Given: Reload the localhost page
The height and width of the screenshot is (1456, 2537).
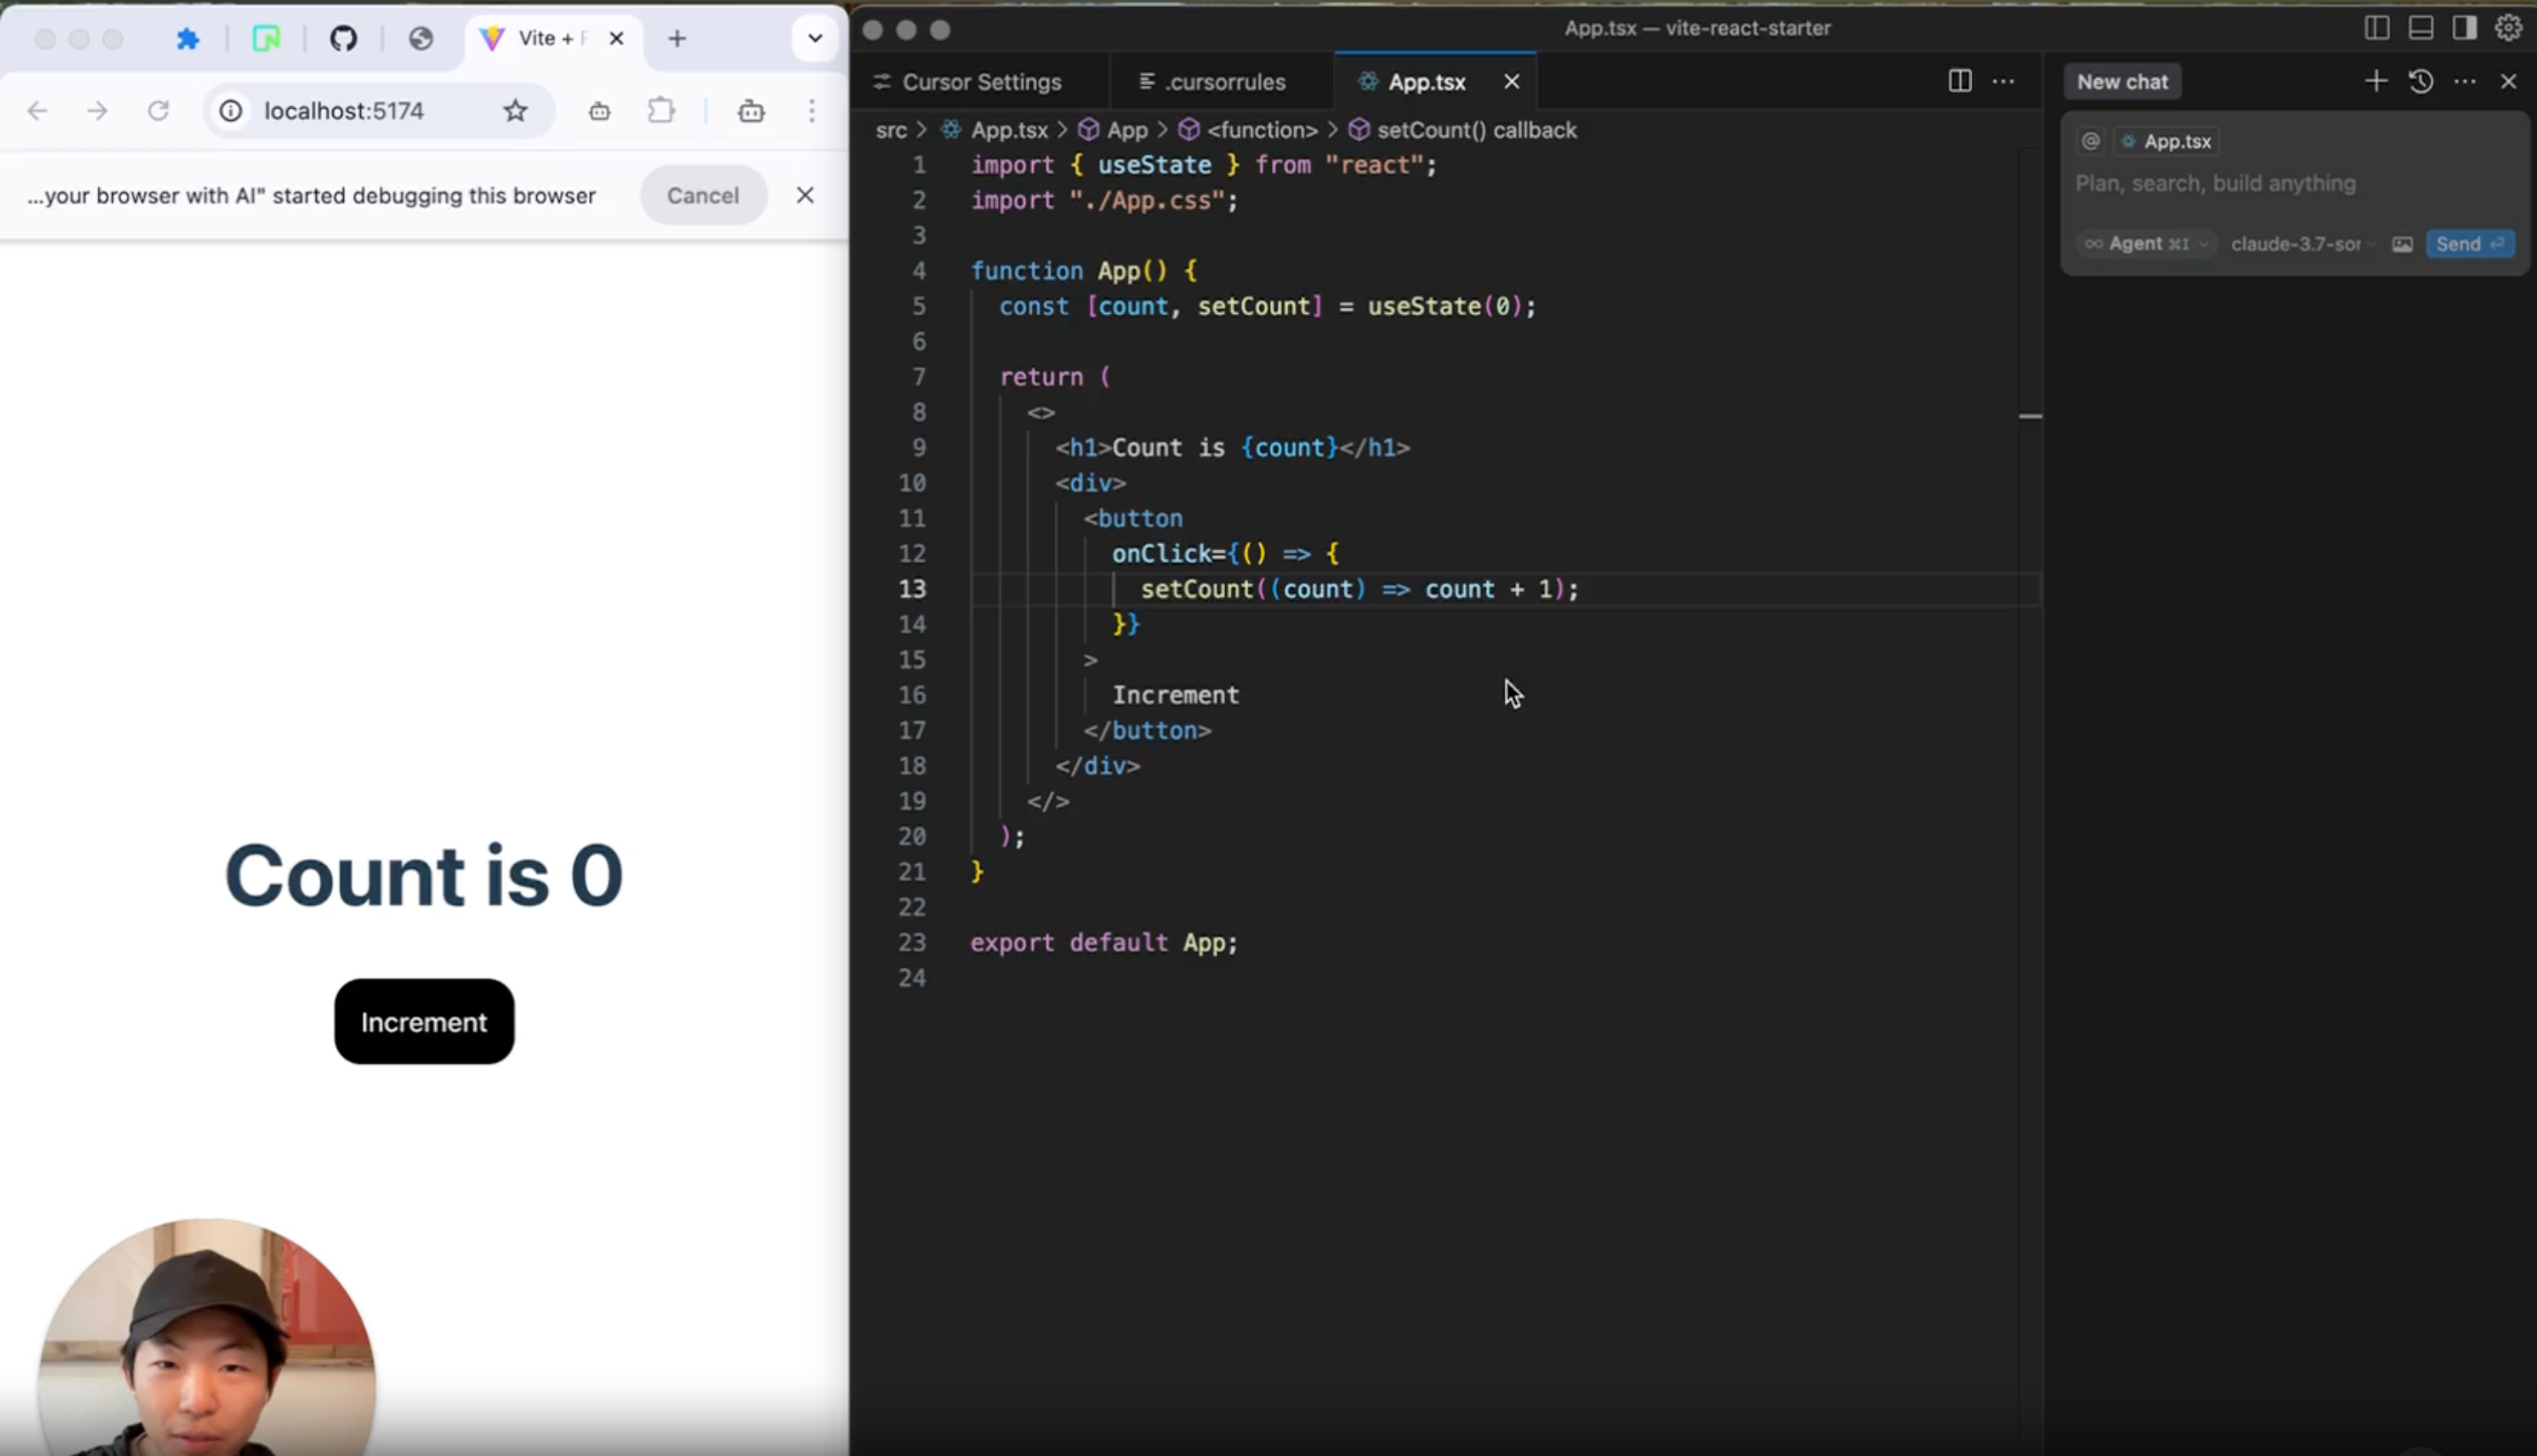Looking at the screenshot, I should click(x=158, y=111).
